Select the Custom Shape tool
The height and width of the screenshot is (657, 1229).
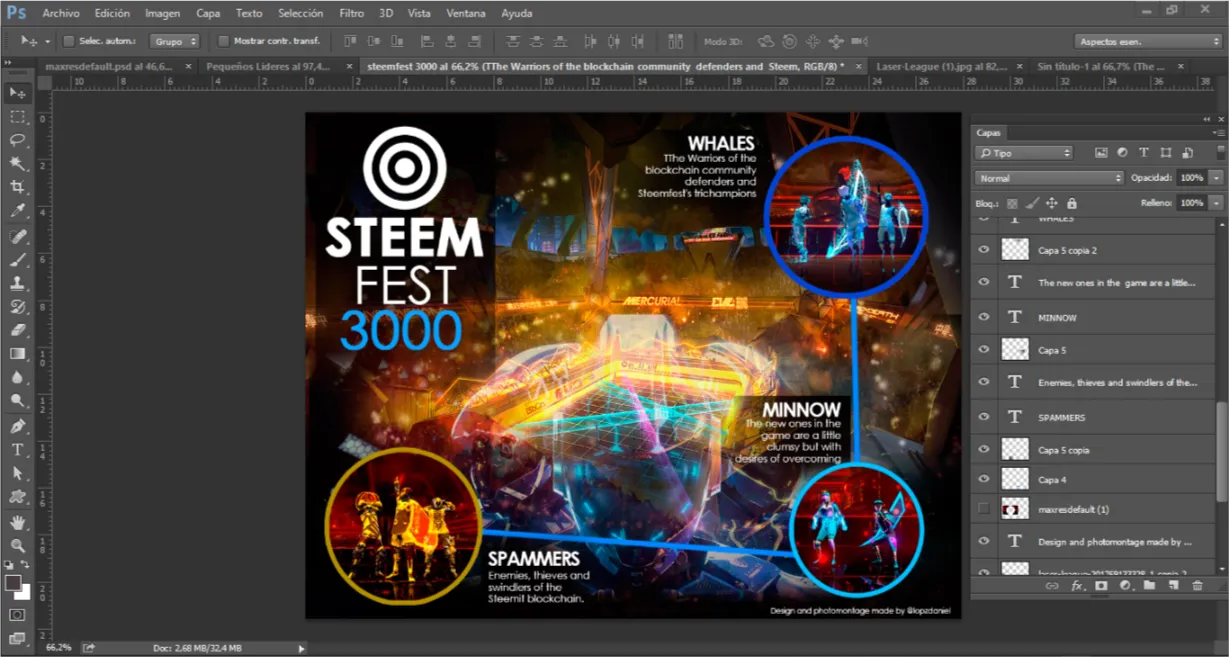click(x=17, y=497)
